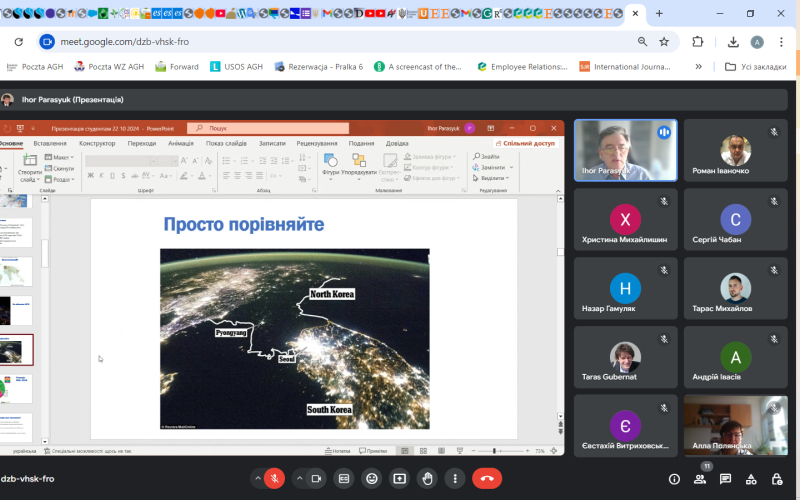800x500 pixels.
Task: Leave the call with red hang-up button
Action: tap(487, 479)
